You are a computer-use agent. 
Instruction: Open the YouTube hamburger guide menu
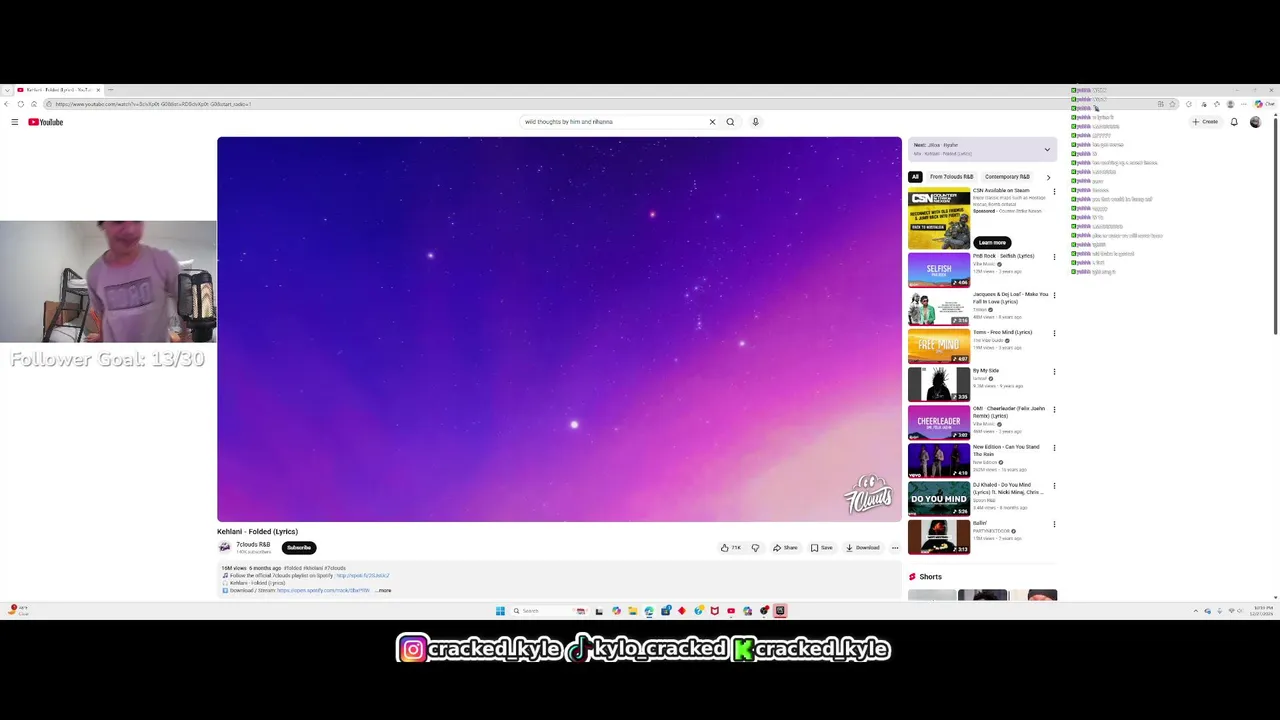(15, 122)
